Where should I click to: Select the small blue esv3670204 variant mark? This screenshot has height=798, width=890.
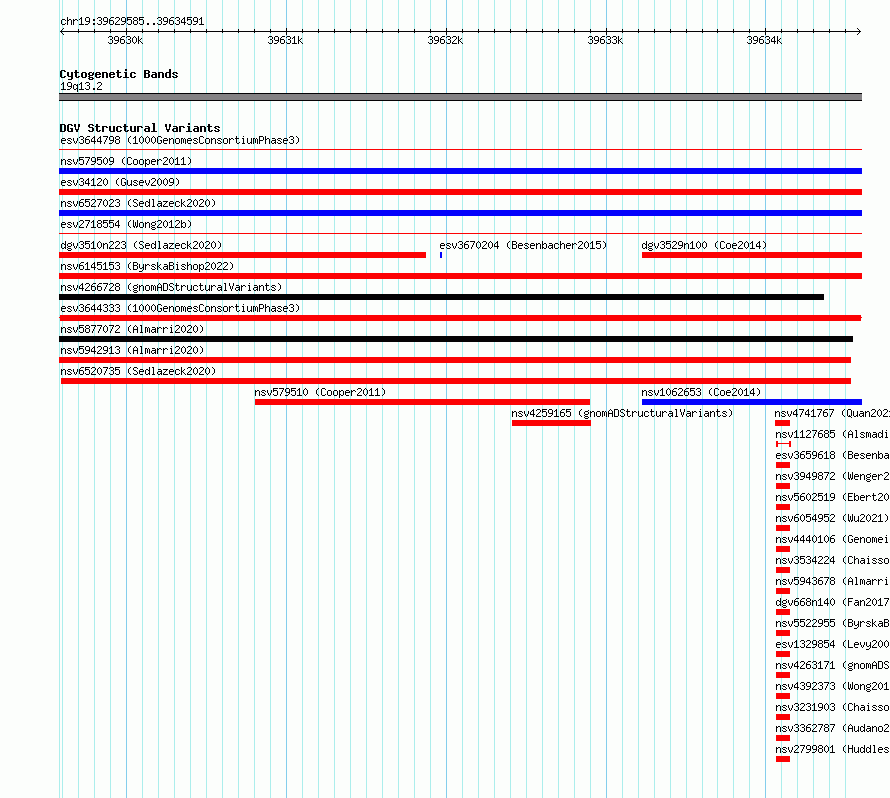441,255
